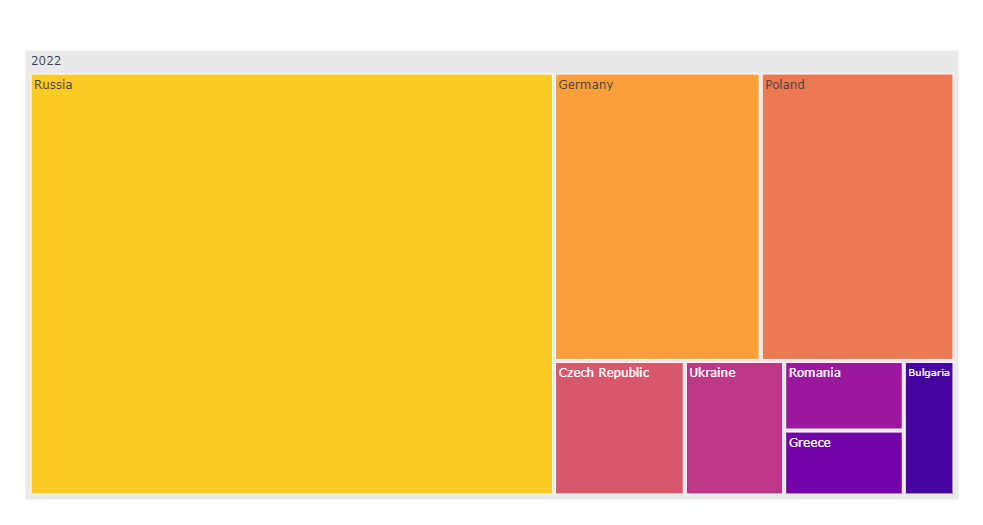Click the Poland treemap tile

coord(857,217)
